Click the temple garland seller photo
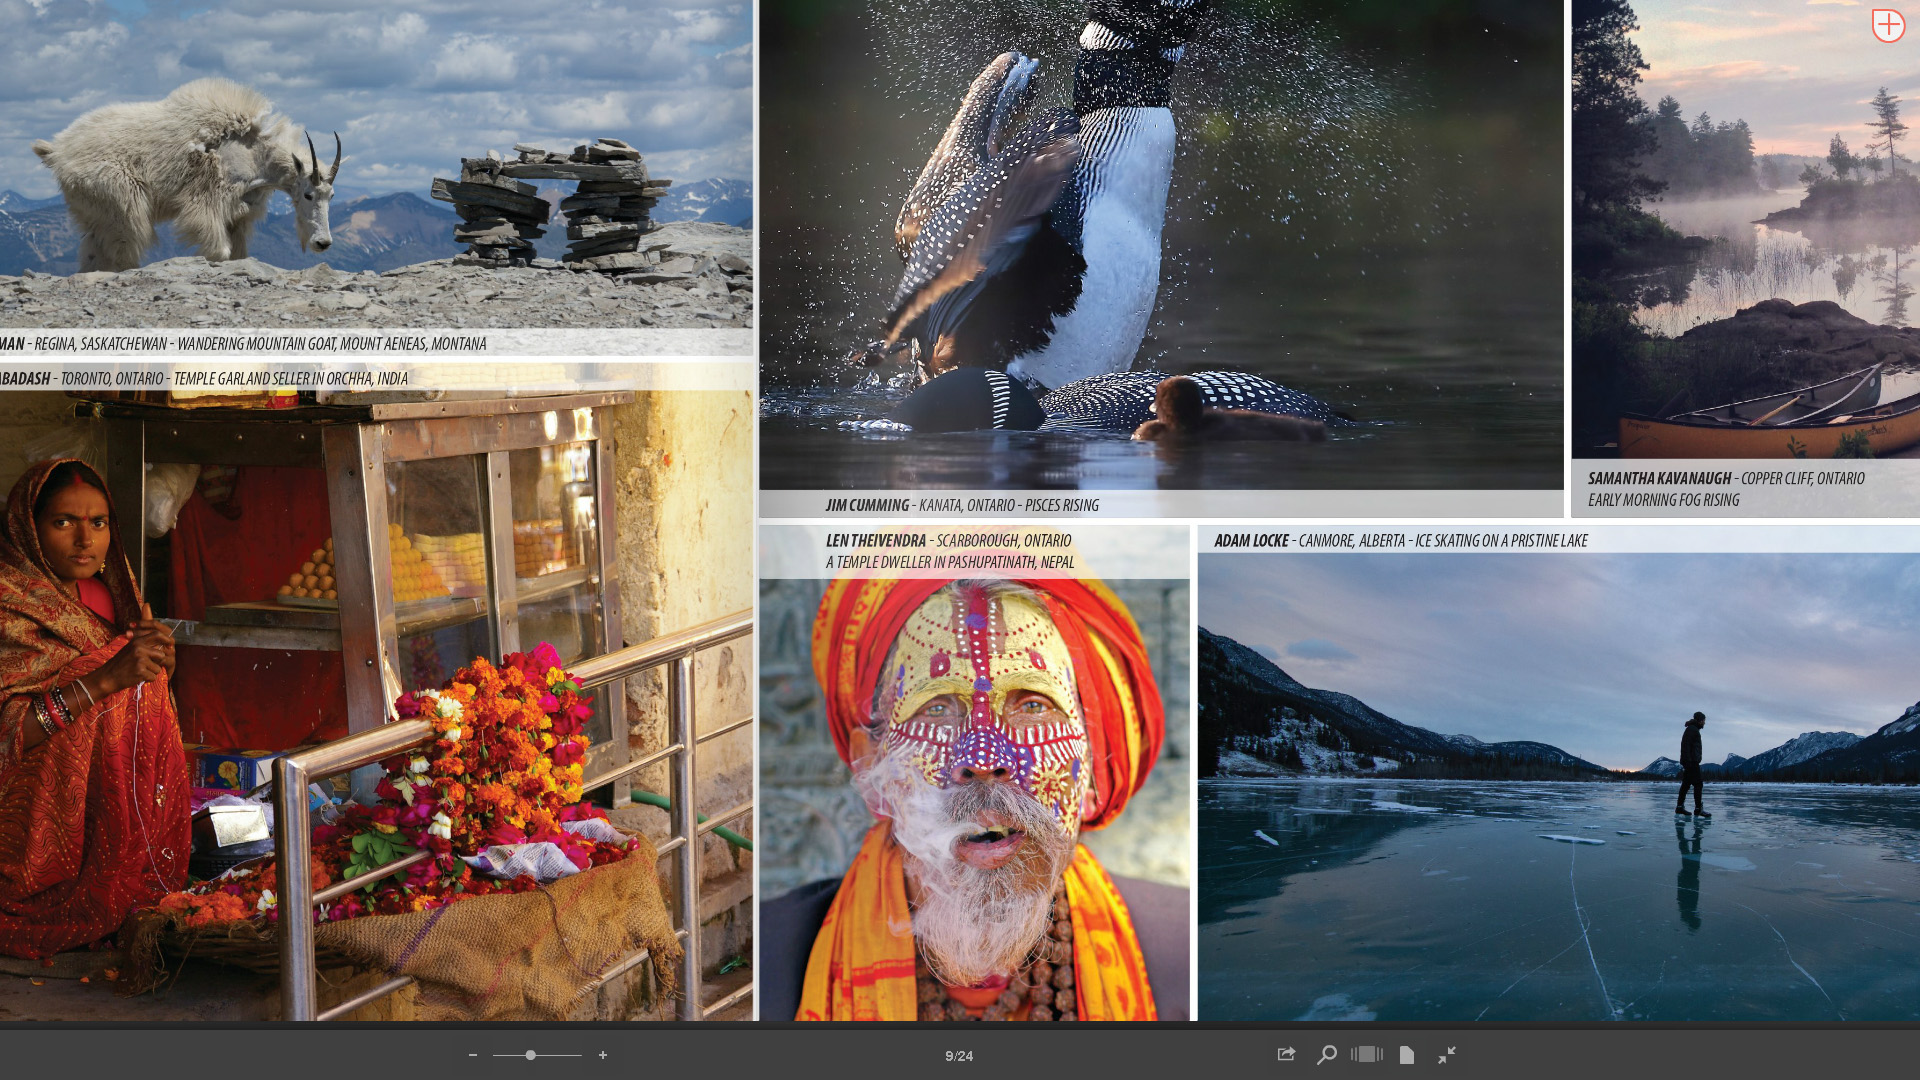 [x=375, y=700]
